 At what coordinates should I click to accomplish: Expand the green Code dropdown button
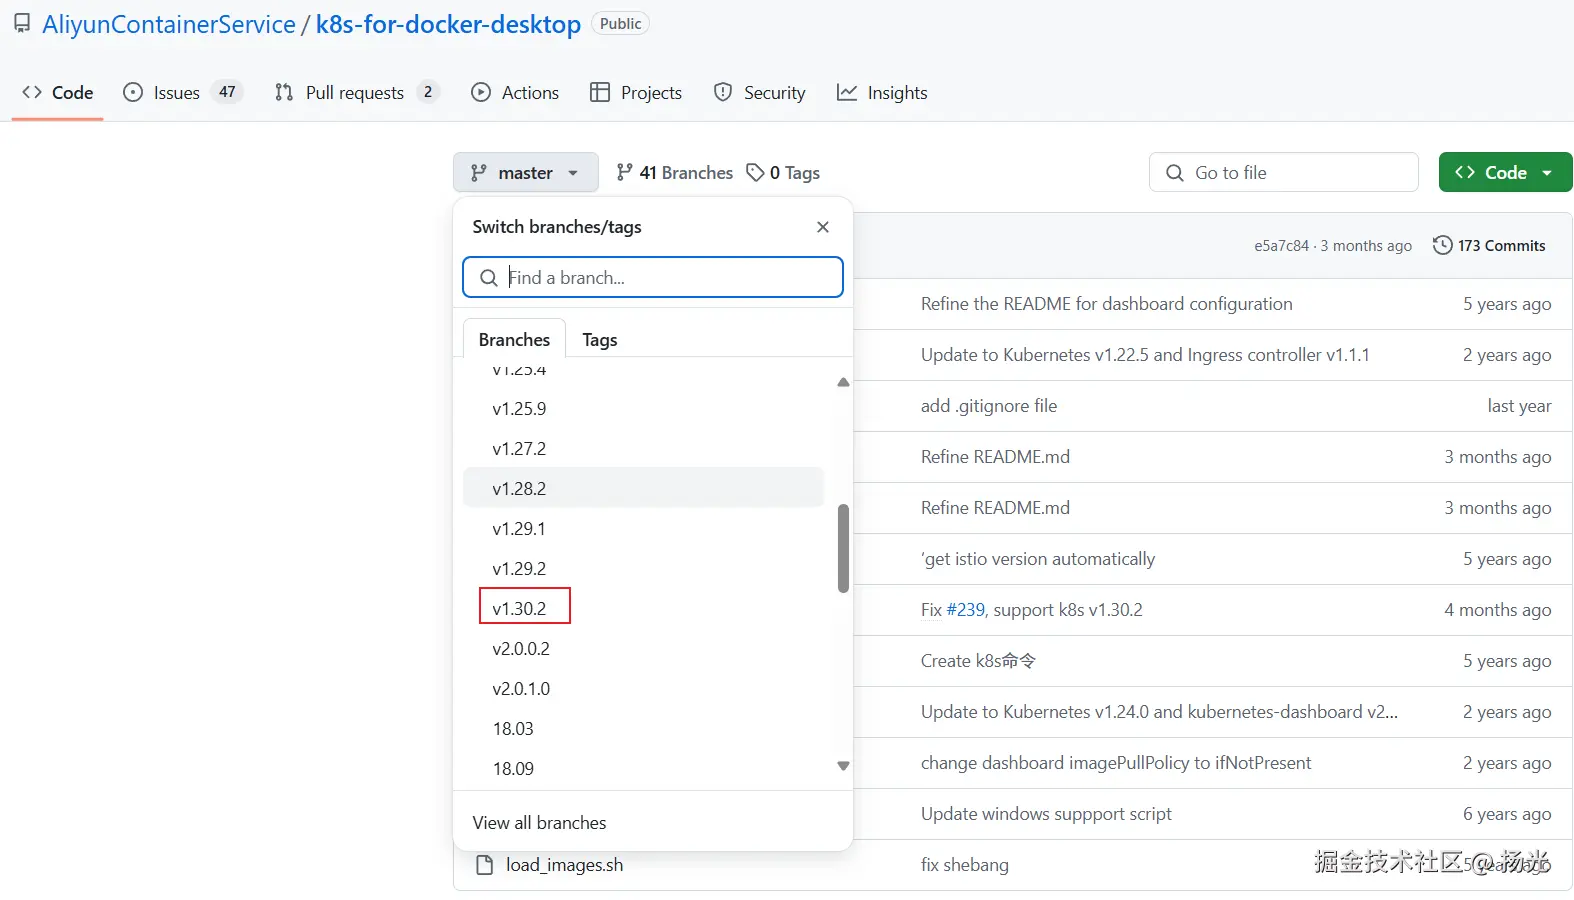point(1505,173)
